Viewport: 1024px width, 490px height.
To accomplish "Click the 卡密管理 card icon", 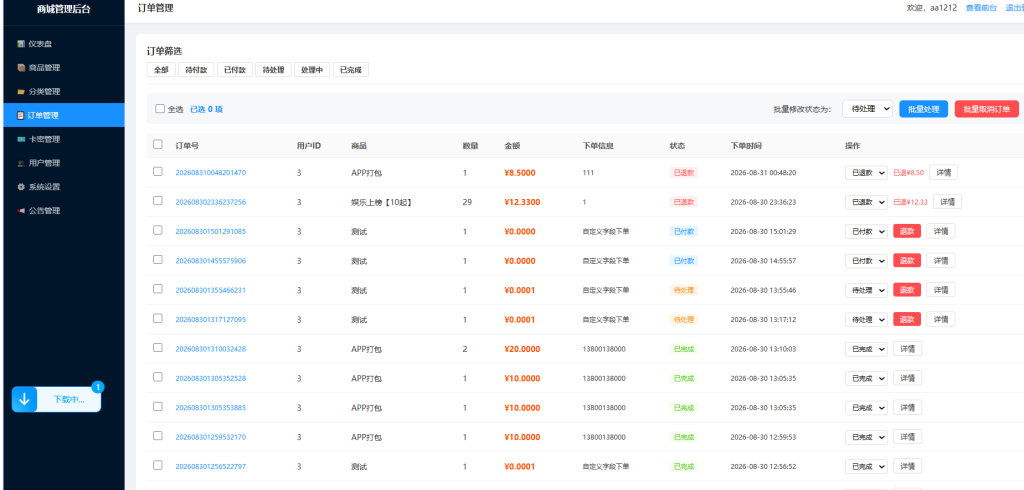I will pyautogui.click(x=21, y=139).
